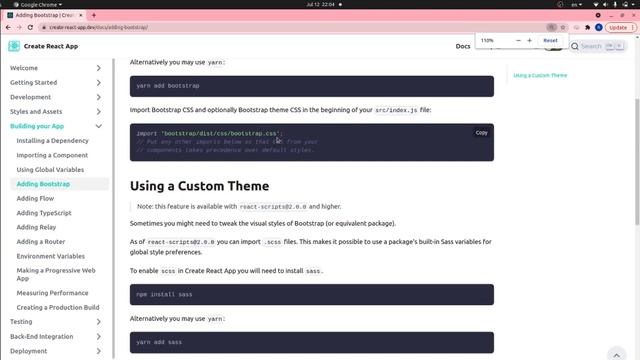
Task: Click the npm install sass code block
Action: pos(312,294)
